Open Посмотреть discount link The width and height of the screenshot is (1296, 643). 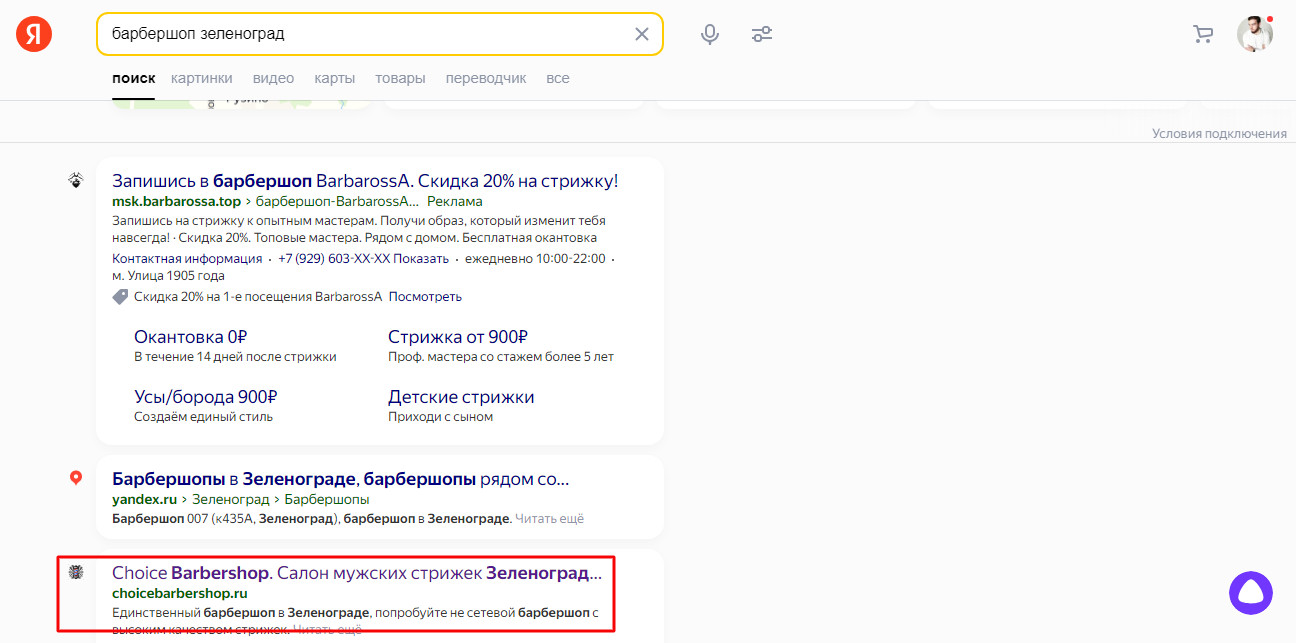[x=425, y=296]
